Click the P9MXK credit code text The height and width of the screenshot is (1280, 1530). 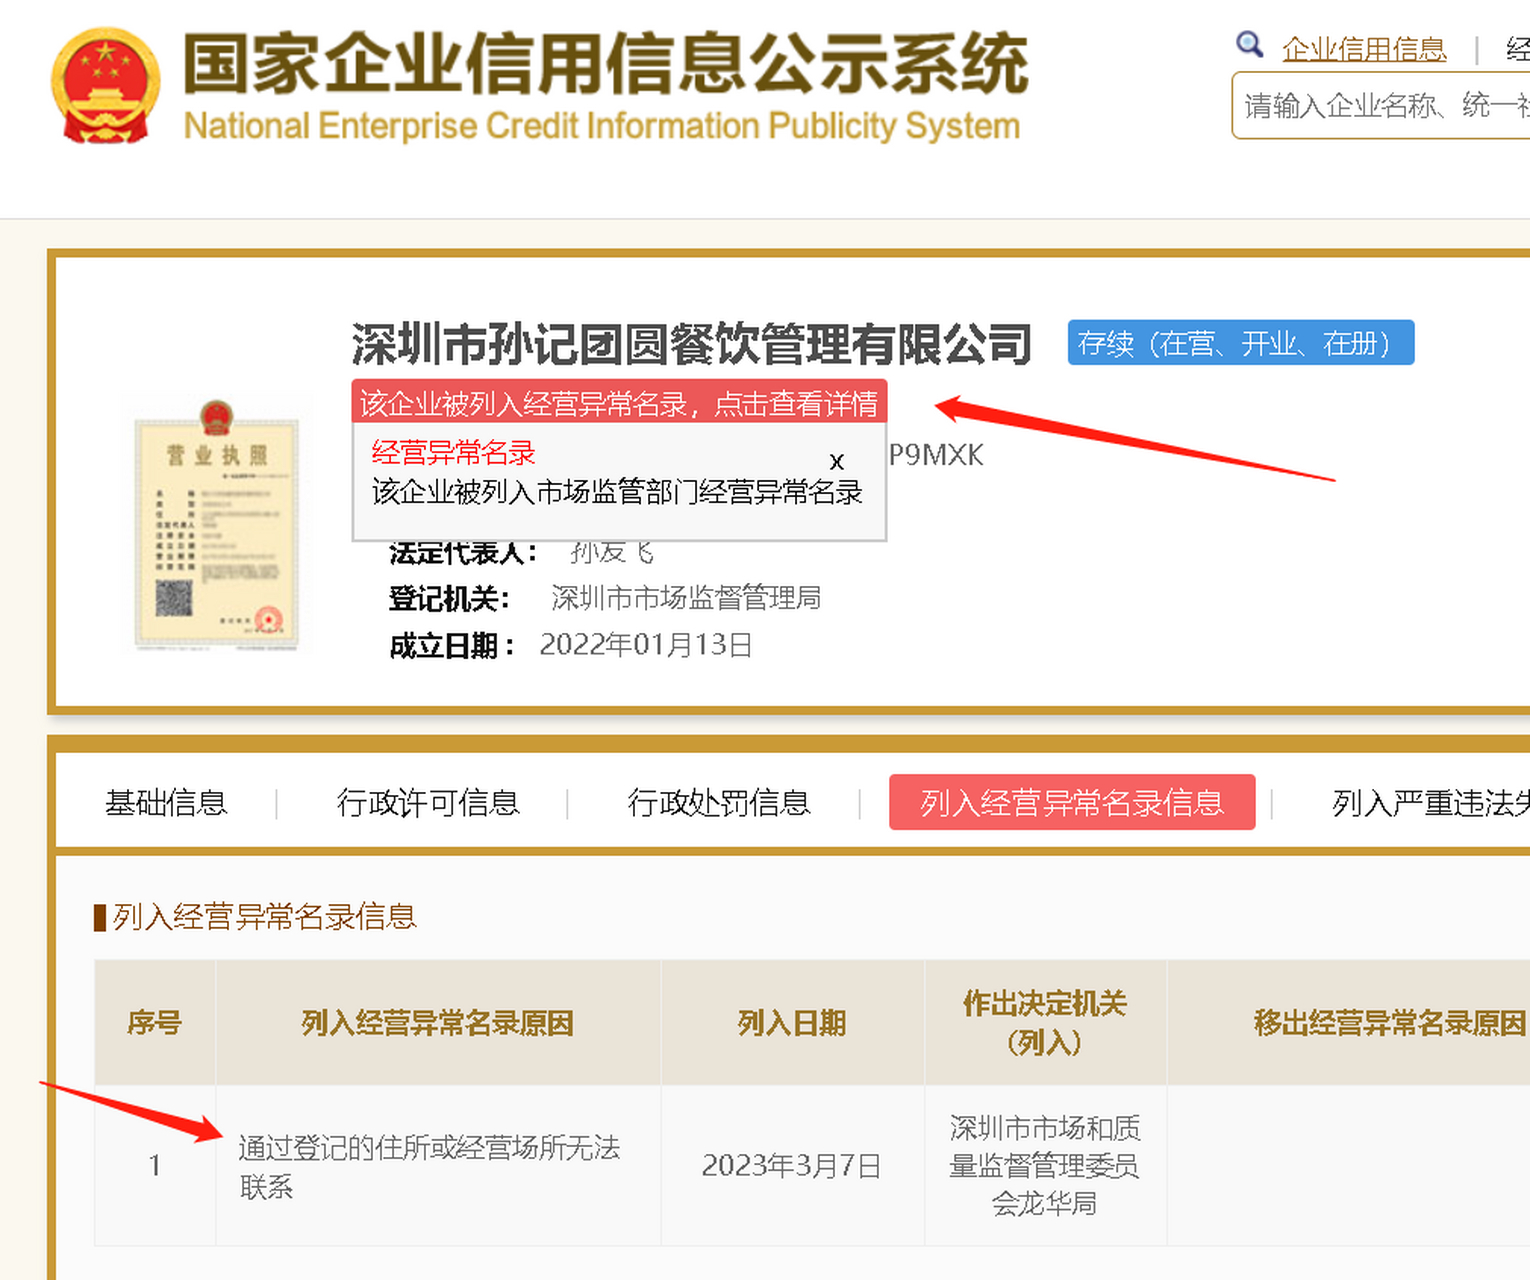coord(936,455)
